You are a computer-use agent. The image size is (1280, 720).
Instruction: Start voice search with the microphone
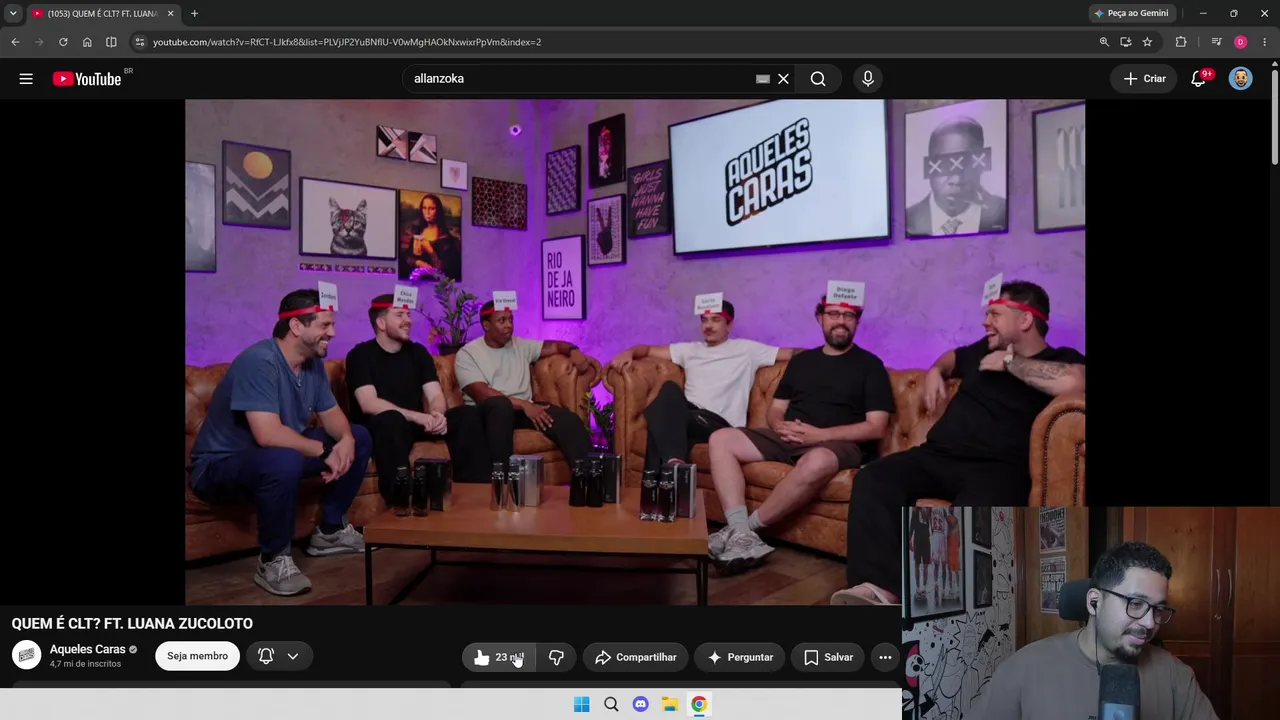pos(867,79)
